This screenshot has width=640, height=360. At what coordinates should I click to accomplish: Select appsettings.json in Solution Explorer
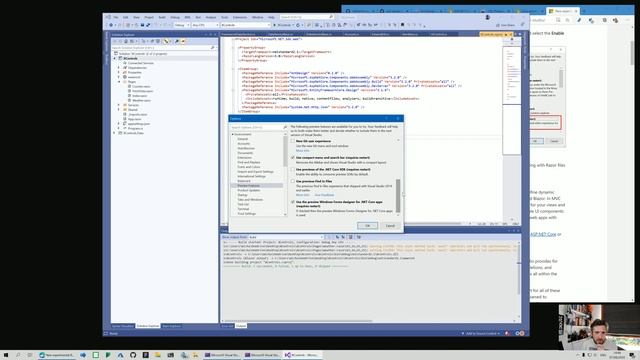(x=139, y=124)
